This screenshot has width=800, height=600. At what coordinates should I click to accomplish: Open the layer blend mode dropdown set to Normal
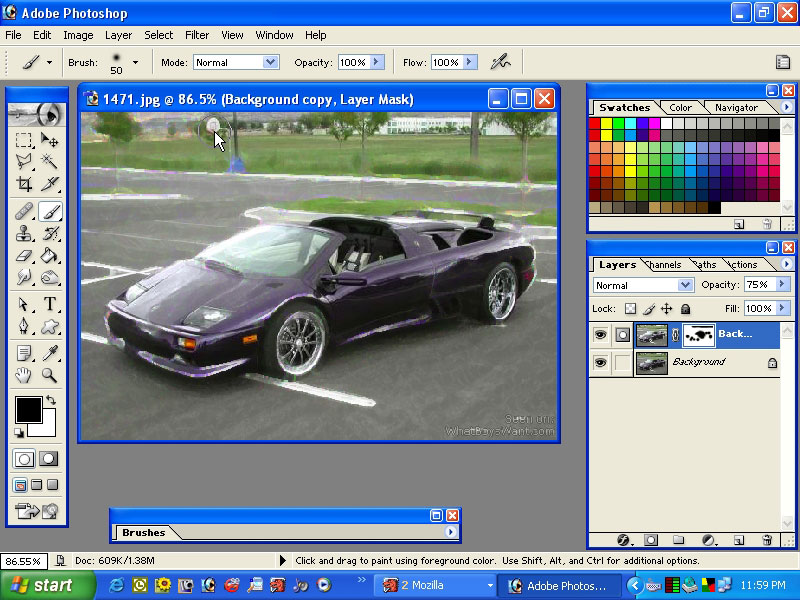coord(641,285)
